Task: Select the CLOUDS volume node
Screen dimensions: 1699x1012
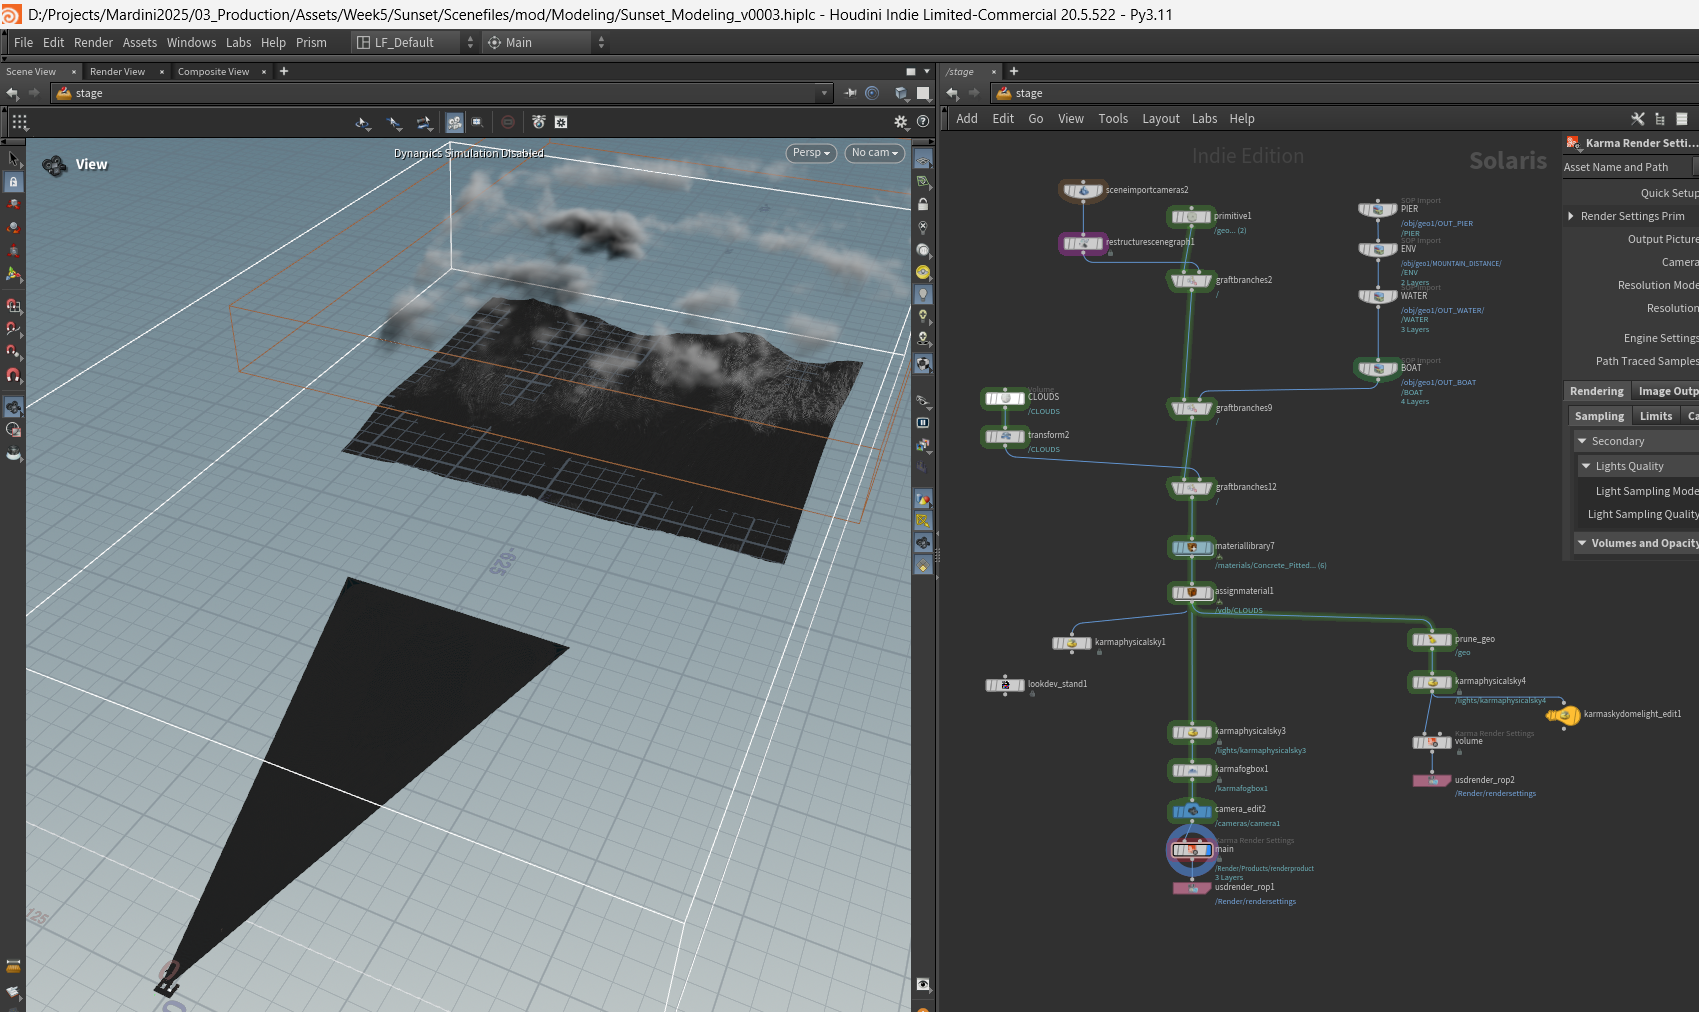Action: (x=1004, y=398)
